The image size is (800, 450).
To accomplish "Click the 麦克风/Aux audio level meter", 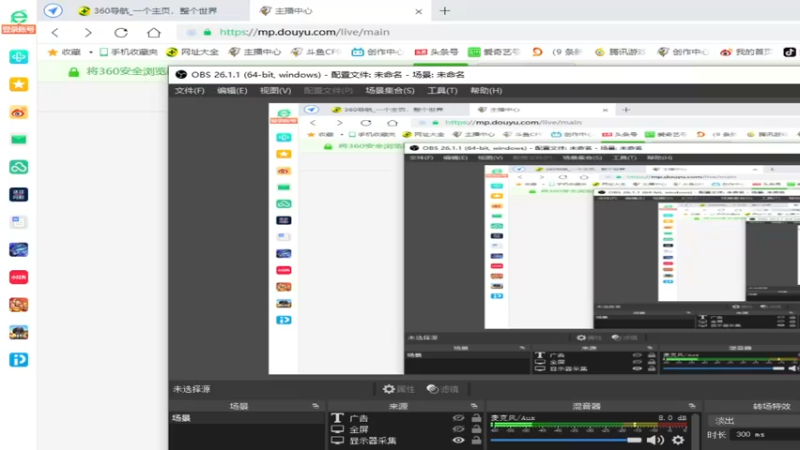I will [588, 426].
